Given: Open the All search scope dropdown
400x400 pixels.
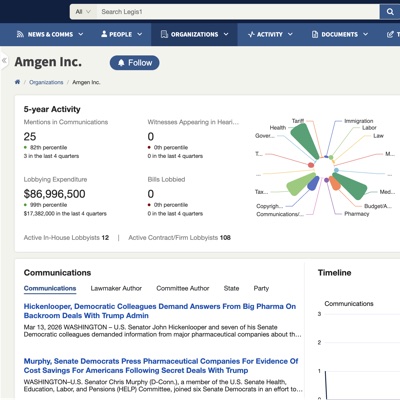Looking at the screenshot, I should (83, 12).
